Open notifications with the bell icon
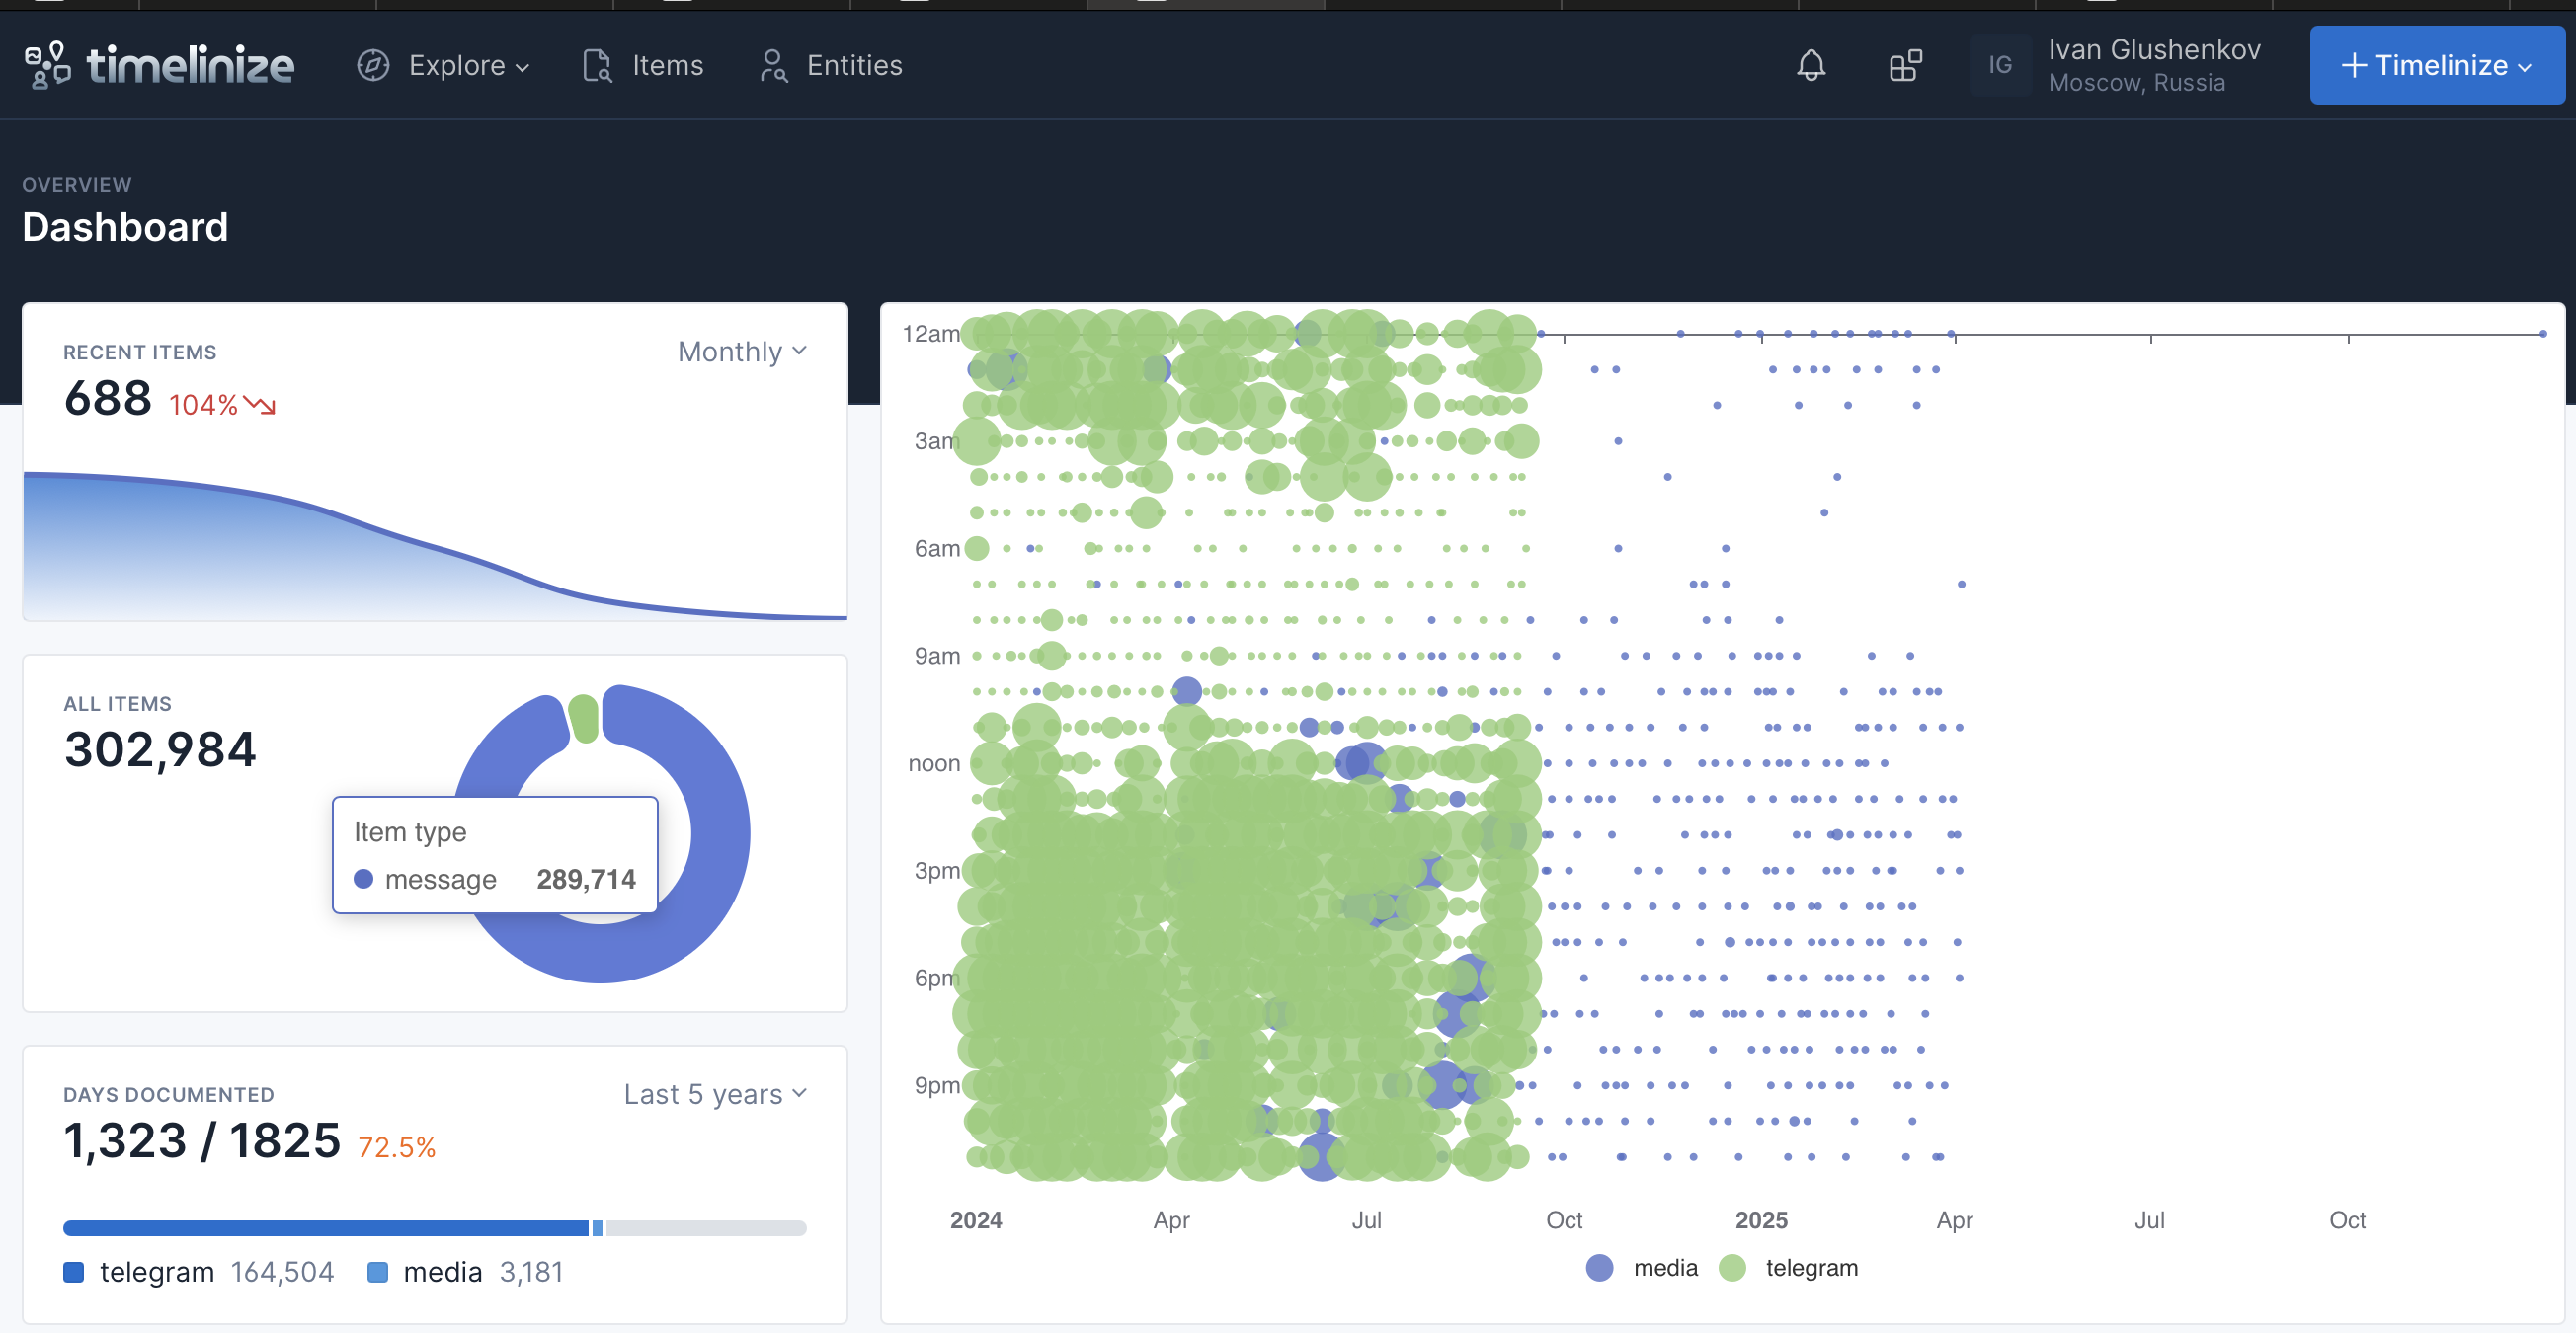 1811,64
